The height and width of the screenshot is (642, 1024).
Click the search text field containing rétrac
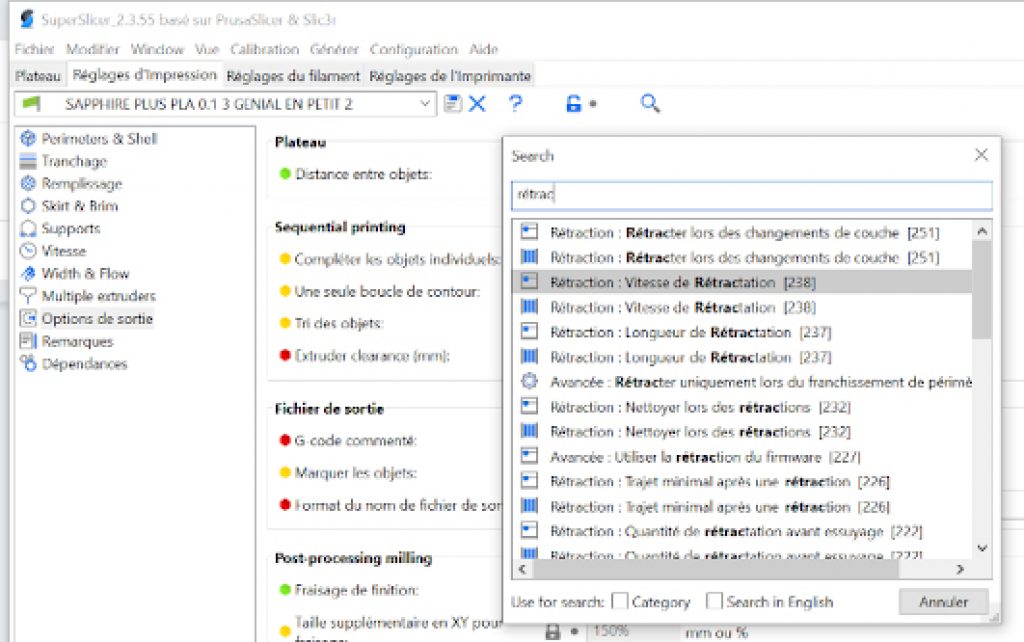coord(752,195)
